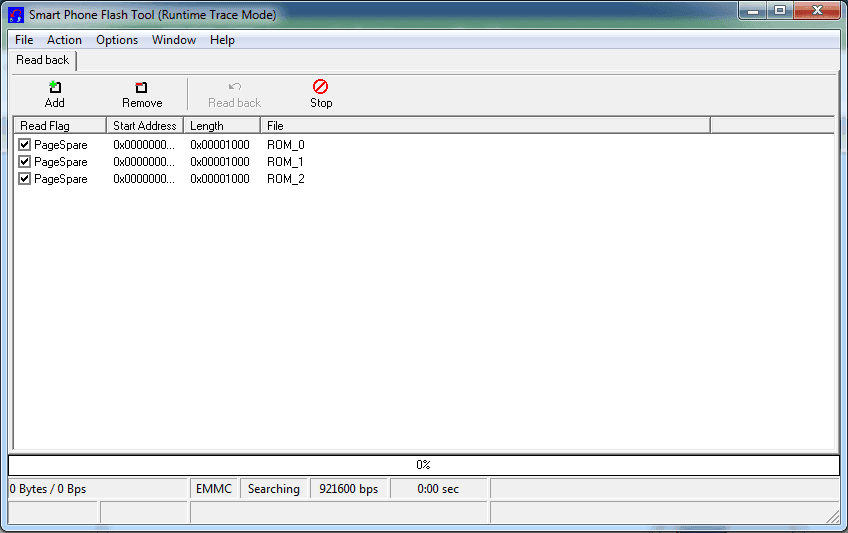Viewport: 848px width, 533px height.
Task: Click the start address of ROM_0 row
Action: (144, 145)
